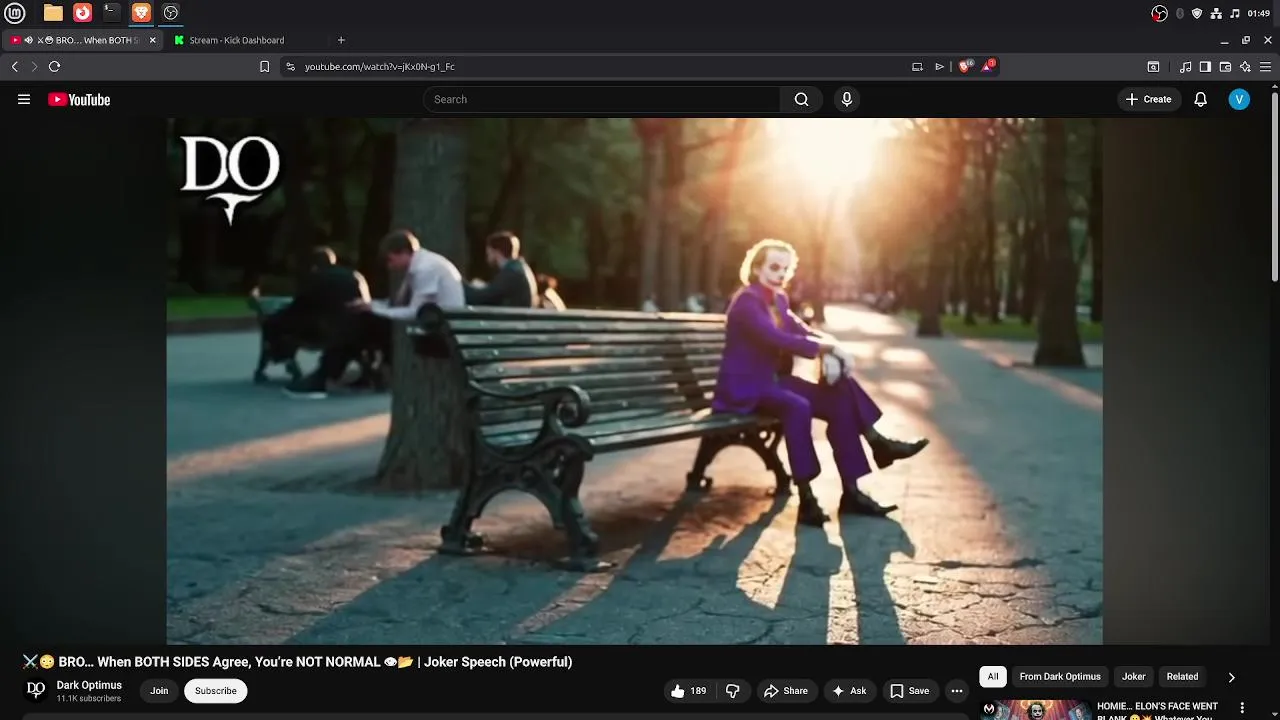Open Brave Leo AI sparkle icon

point(1245,67)
